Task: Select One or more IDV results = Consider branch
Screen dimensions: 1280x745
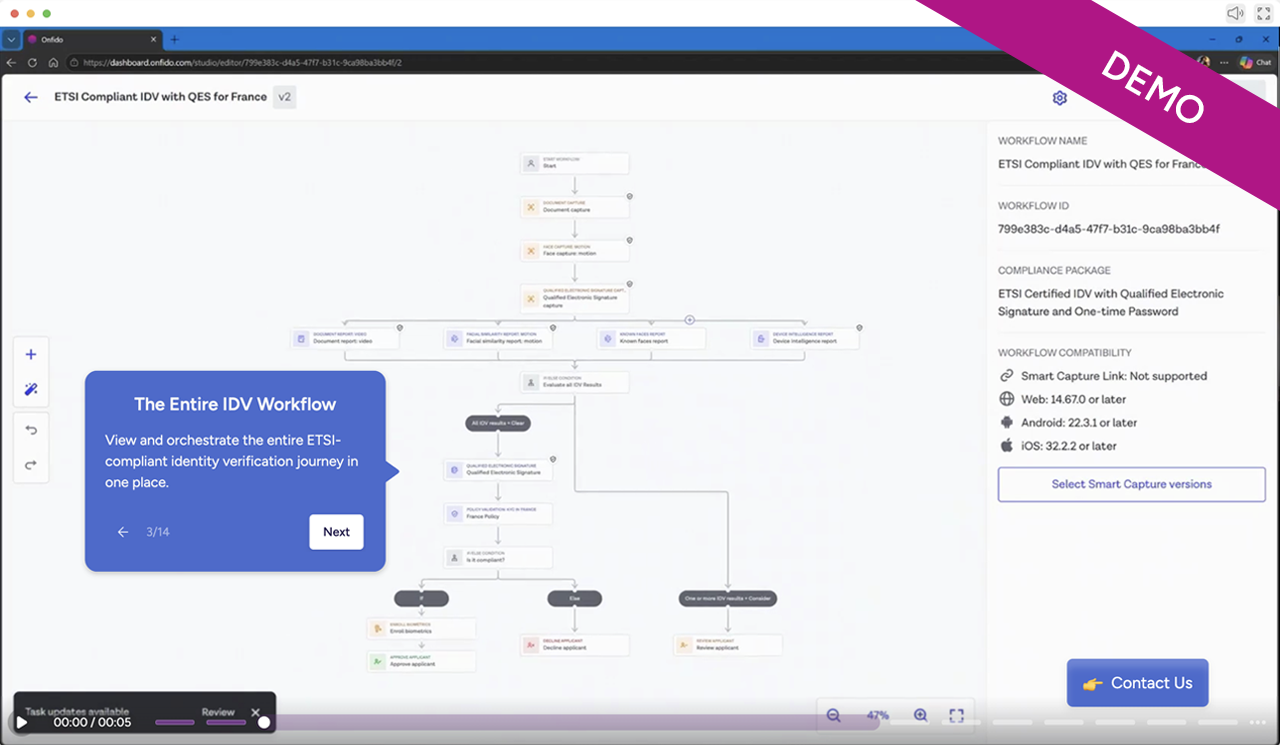Action: point(728,598)
